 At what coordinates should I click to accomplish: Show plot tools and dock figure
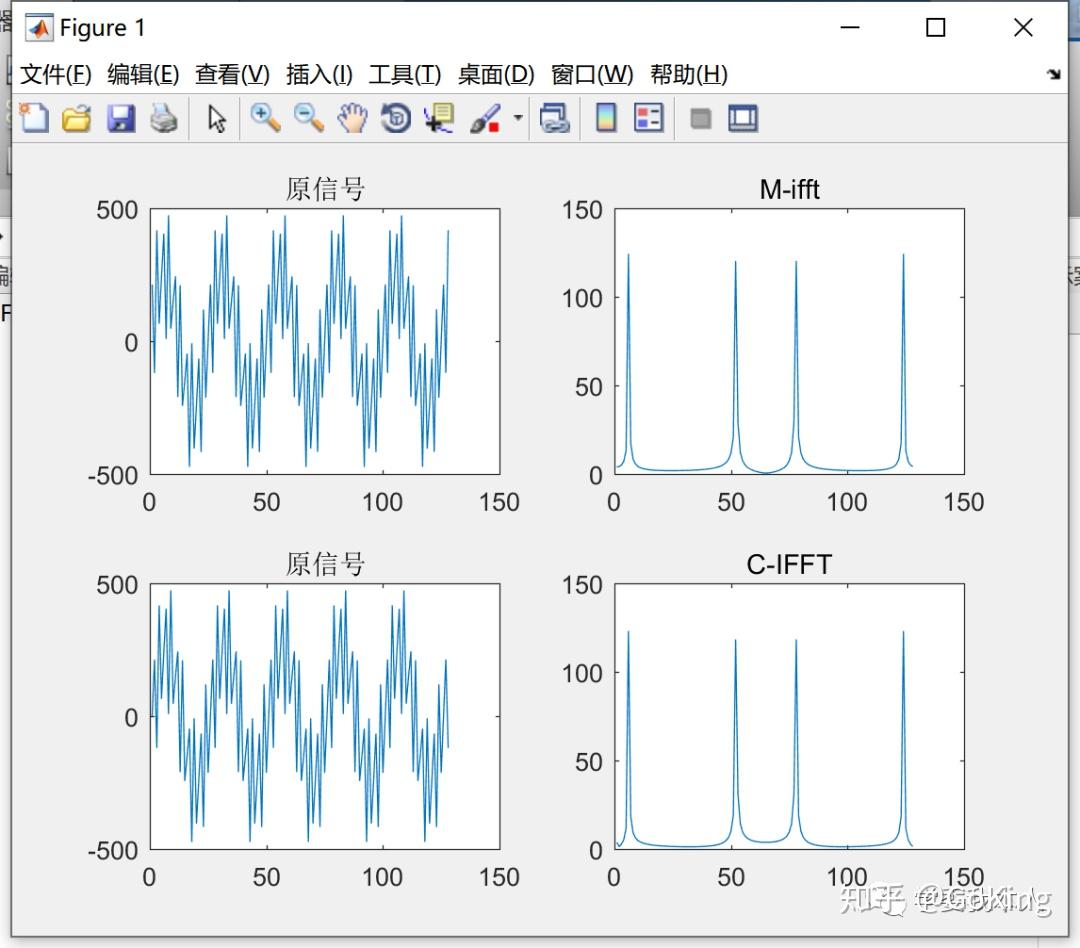(743, 118)
